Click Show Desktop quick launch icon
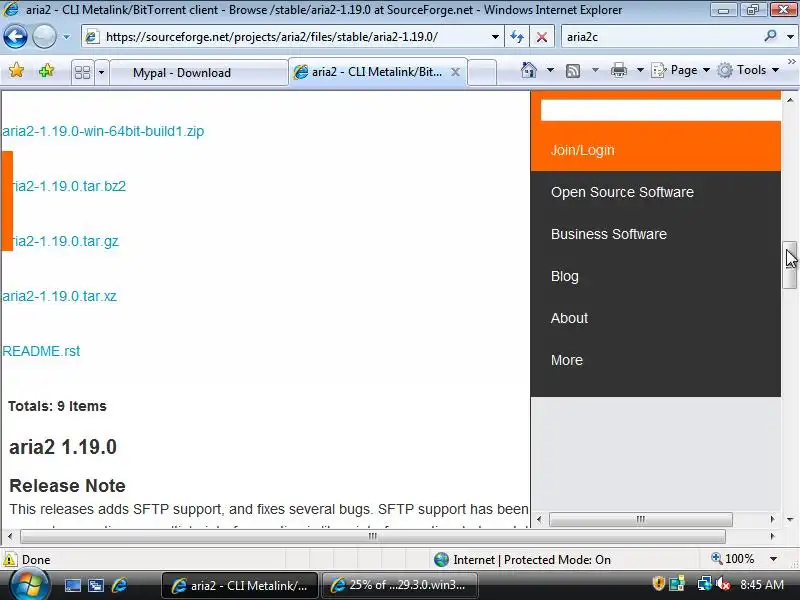The width and height of the screenshot is (800, 600). click(72, 586)
